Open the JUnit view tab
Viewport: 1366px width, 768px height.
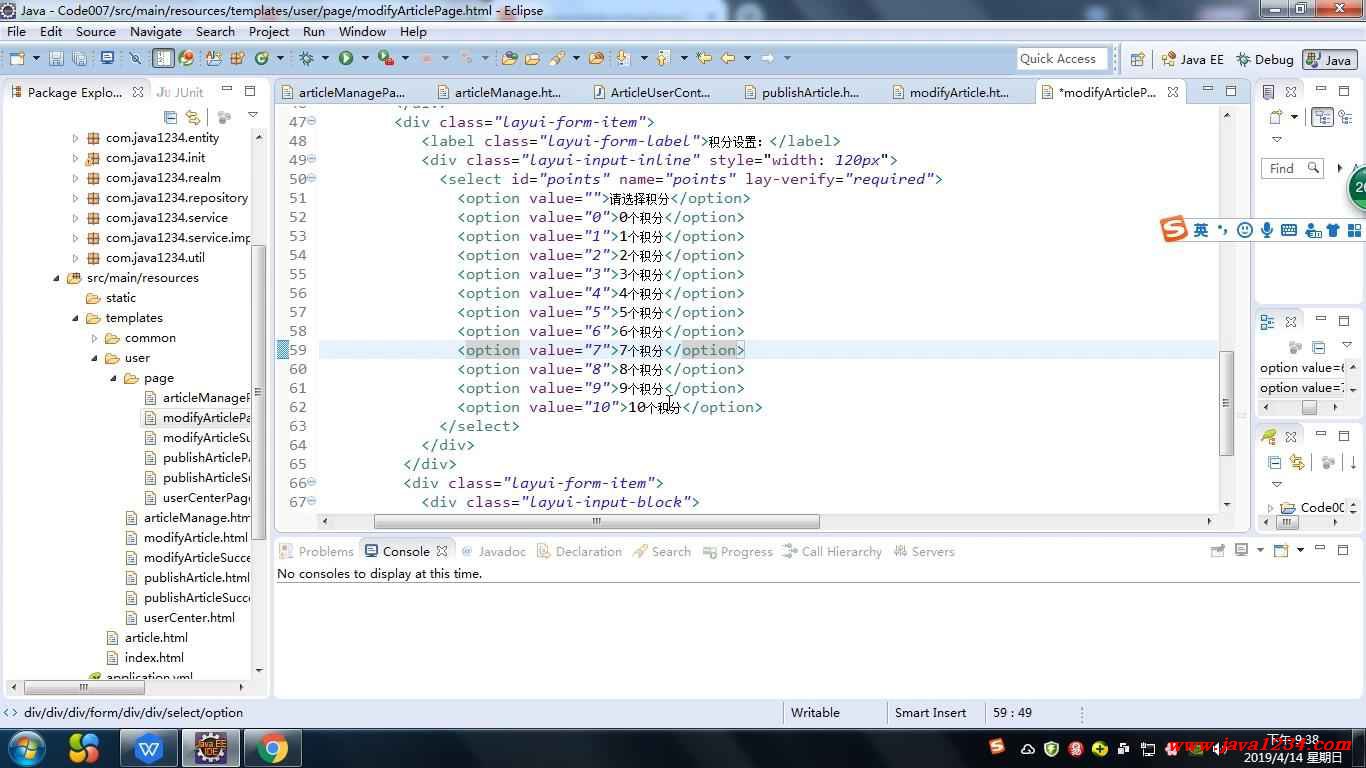tap(179, 92)
